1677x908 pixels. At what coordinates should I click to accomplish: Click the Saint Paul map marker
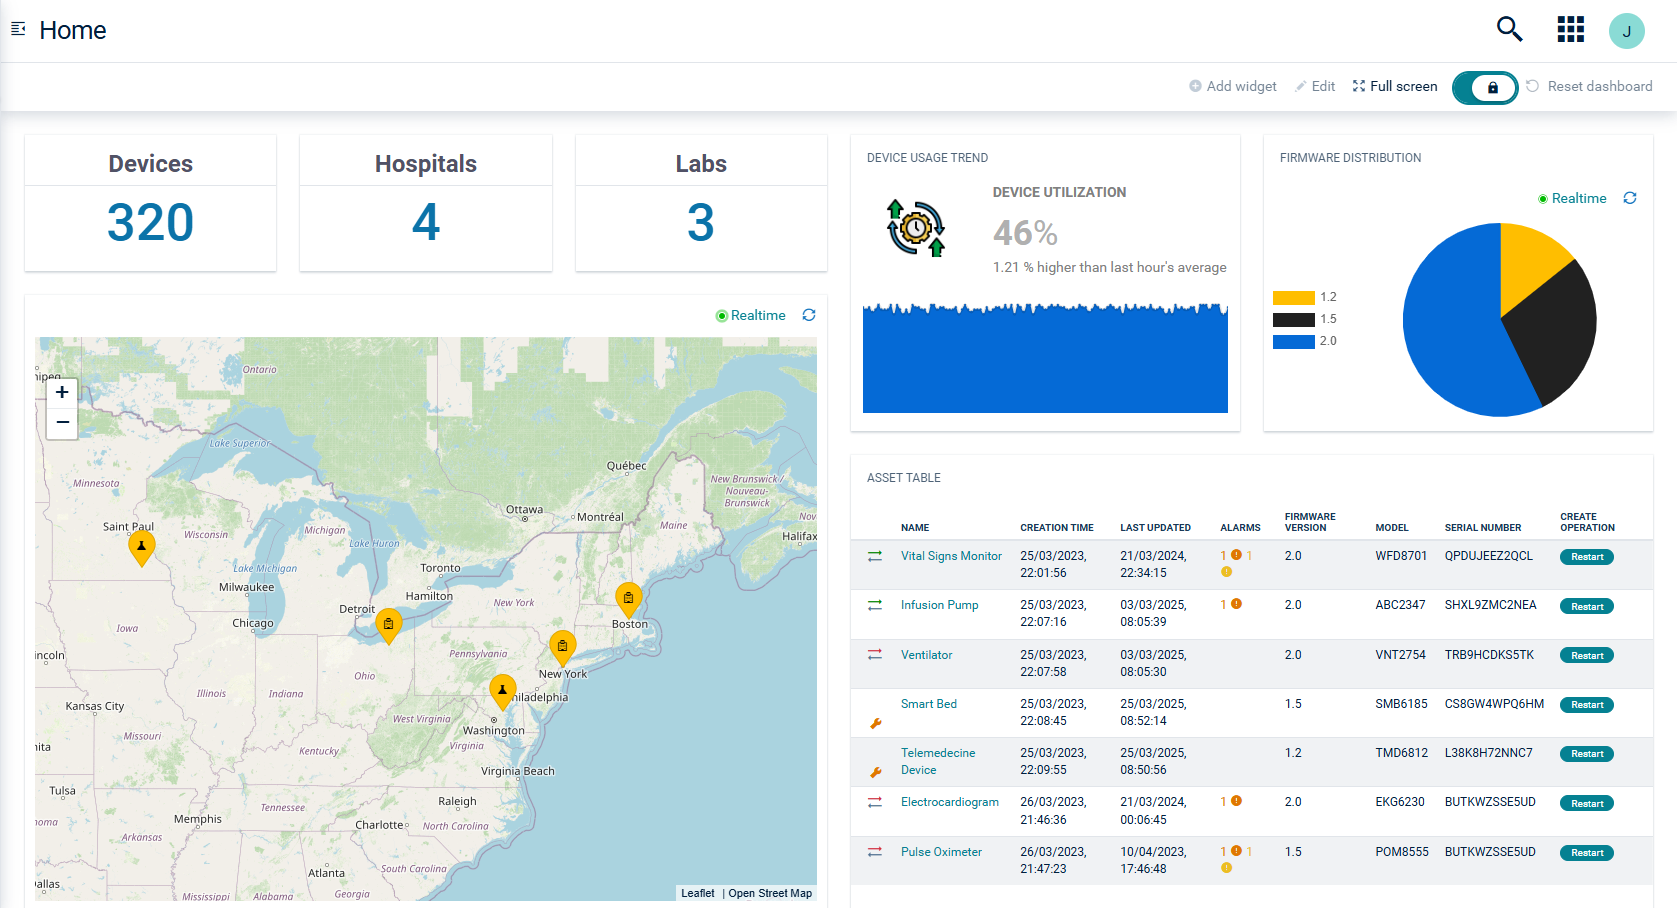click(x=142, y=546)
